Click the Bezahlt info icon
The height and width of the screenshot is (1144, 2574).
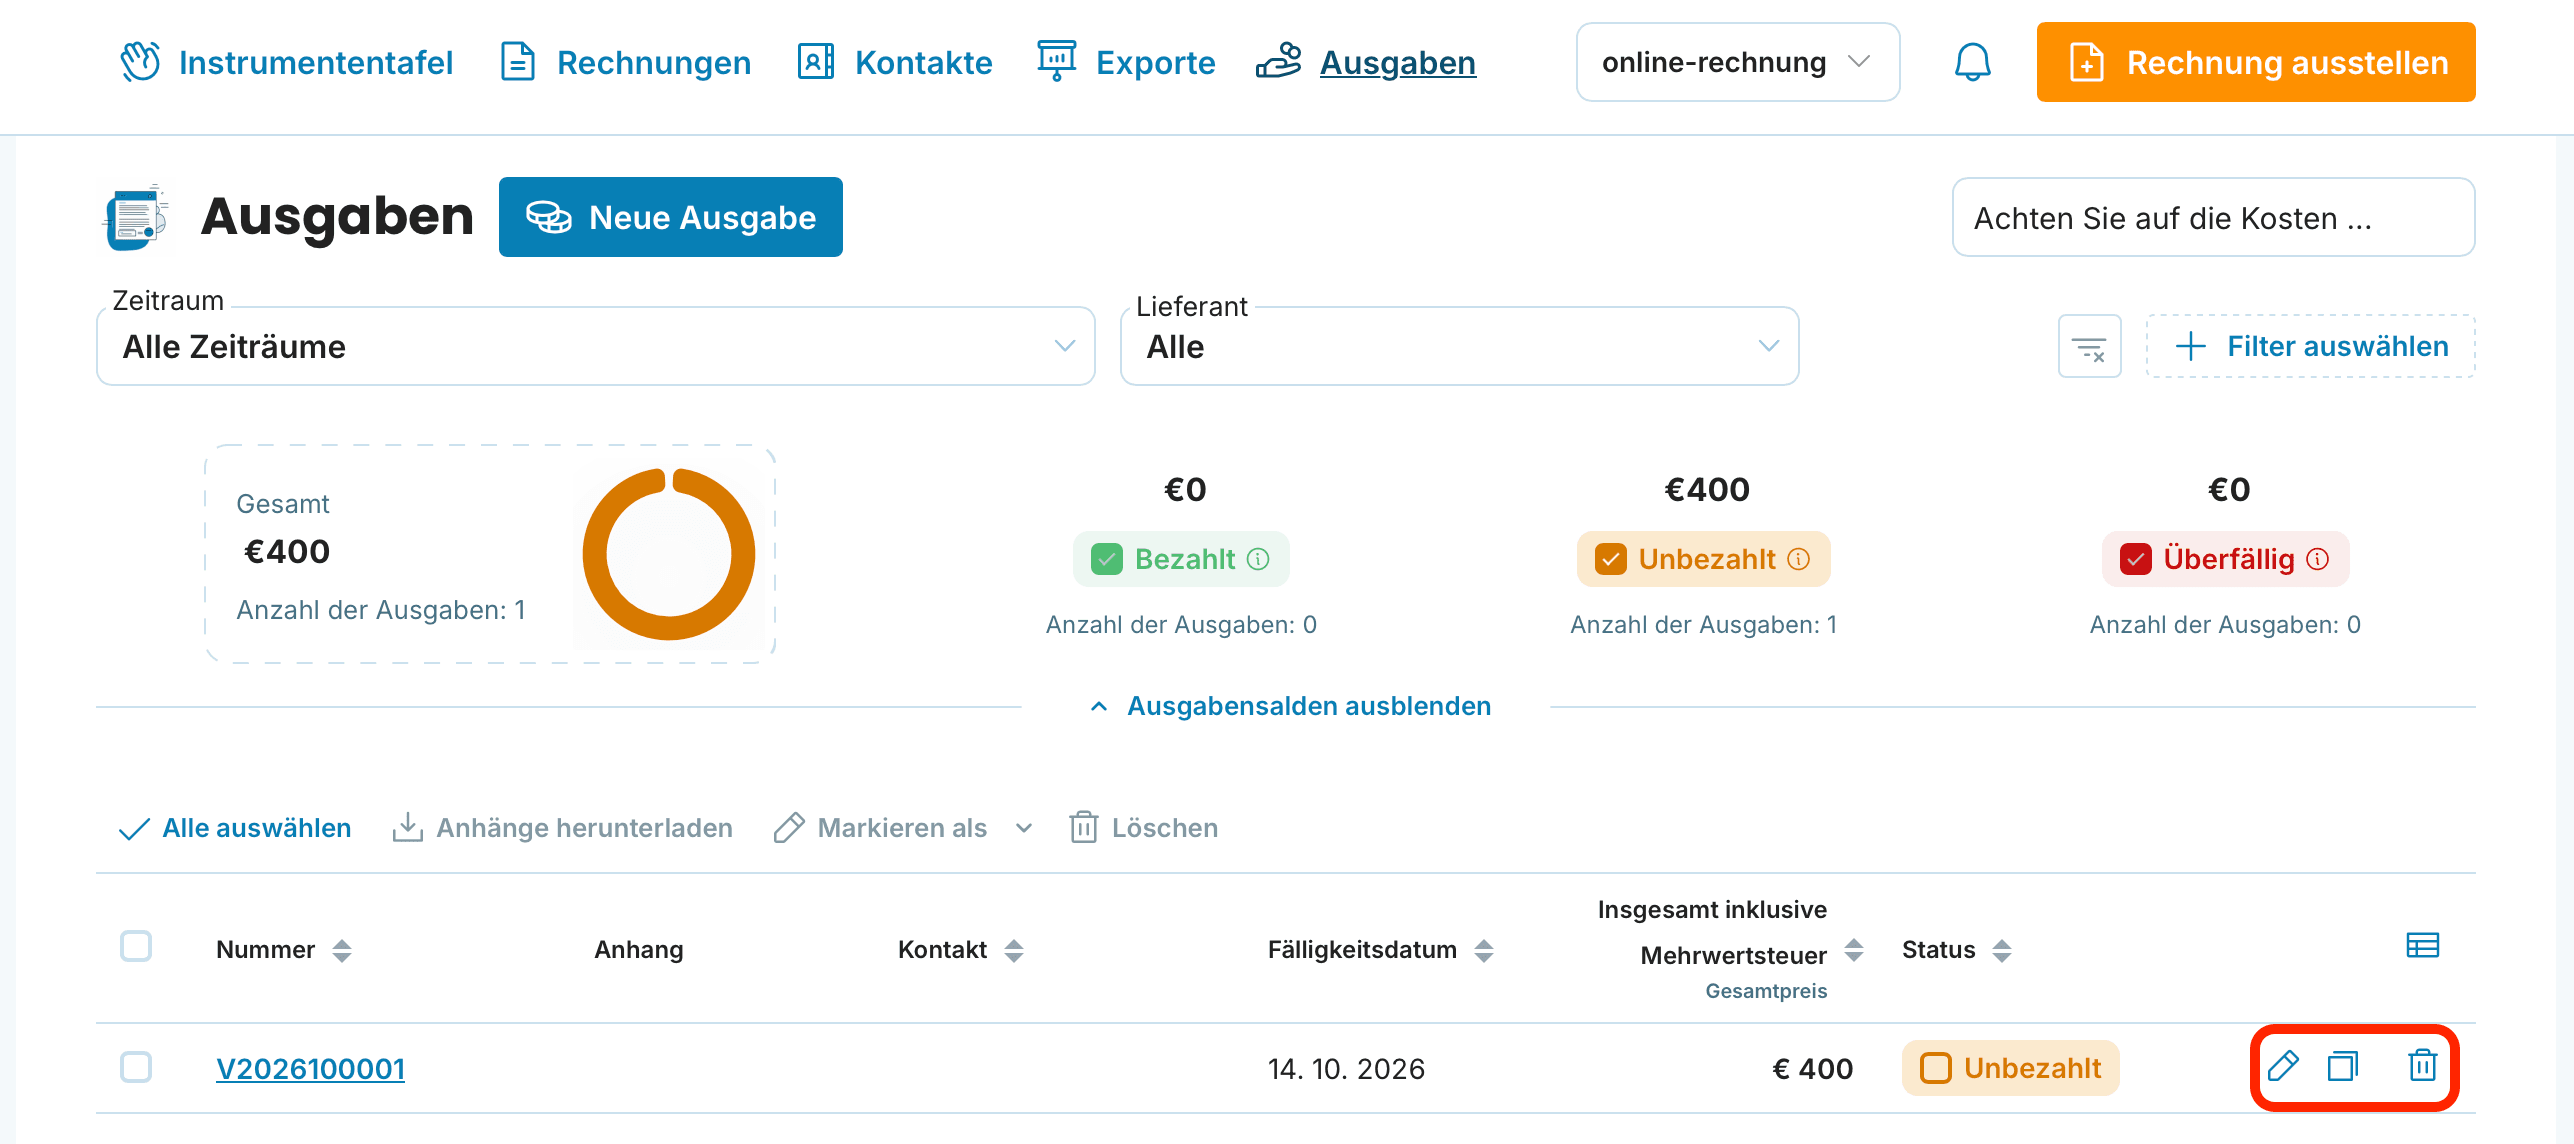[1259, 559]
